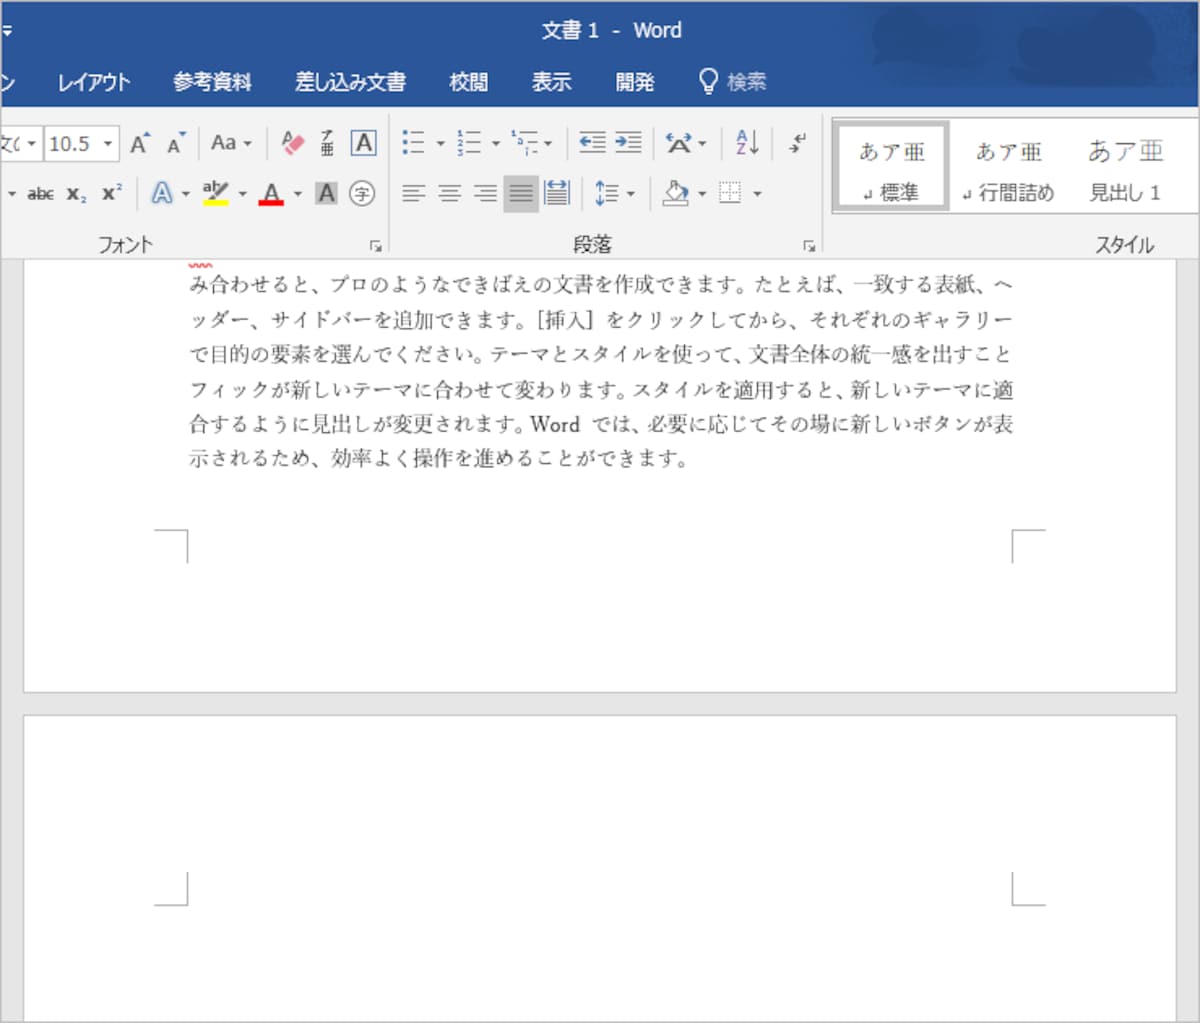Switch to the 校閲 tab
This screenshot has width=1200, height=1023.
(x=469, y=82)
